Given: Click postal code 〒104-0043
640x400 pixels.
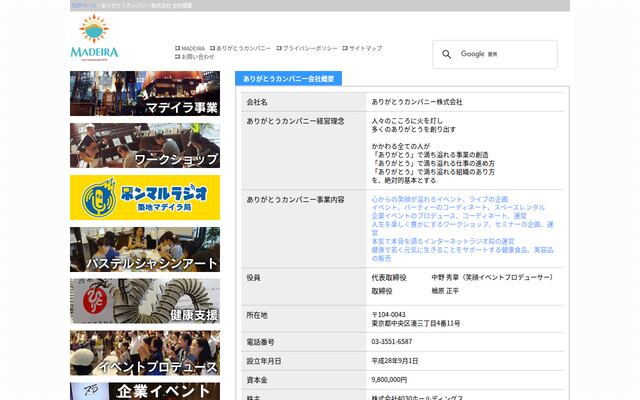Looking at the screenshot, I should [389, 315].
